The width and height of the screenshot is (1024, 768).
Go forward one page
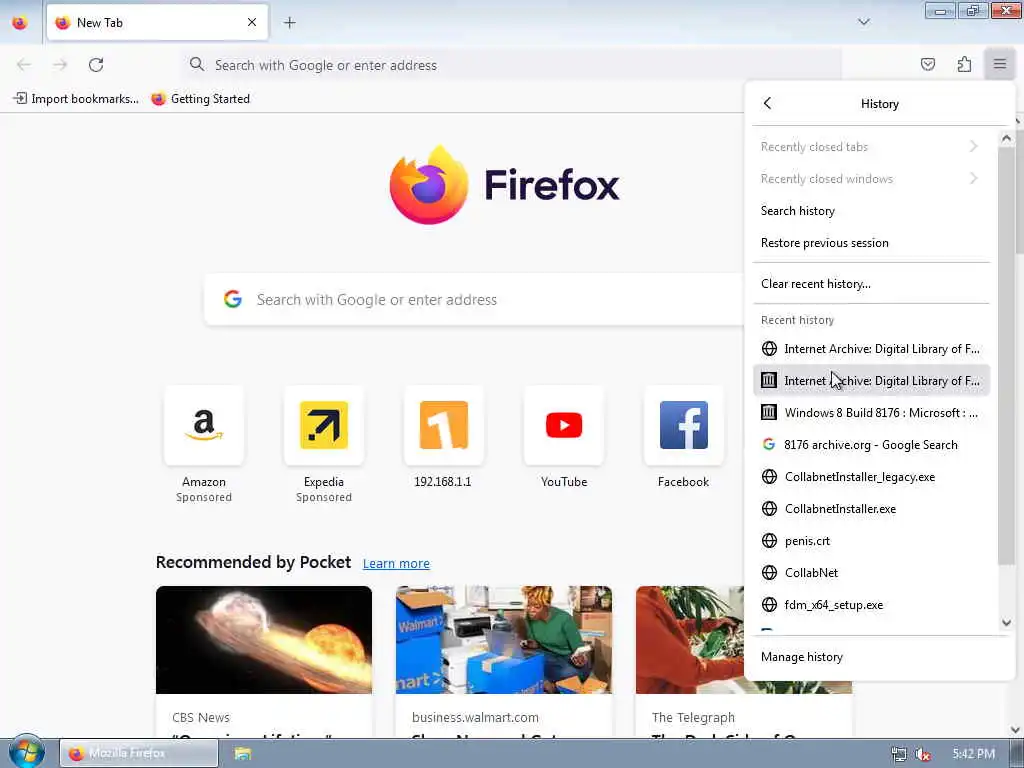tap(60, 65)
